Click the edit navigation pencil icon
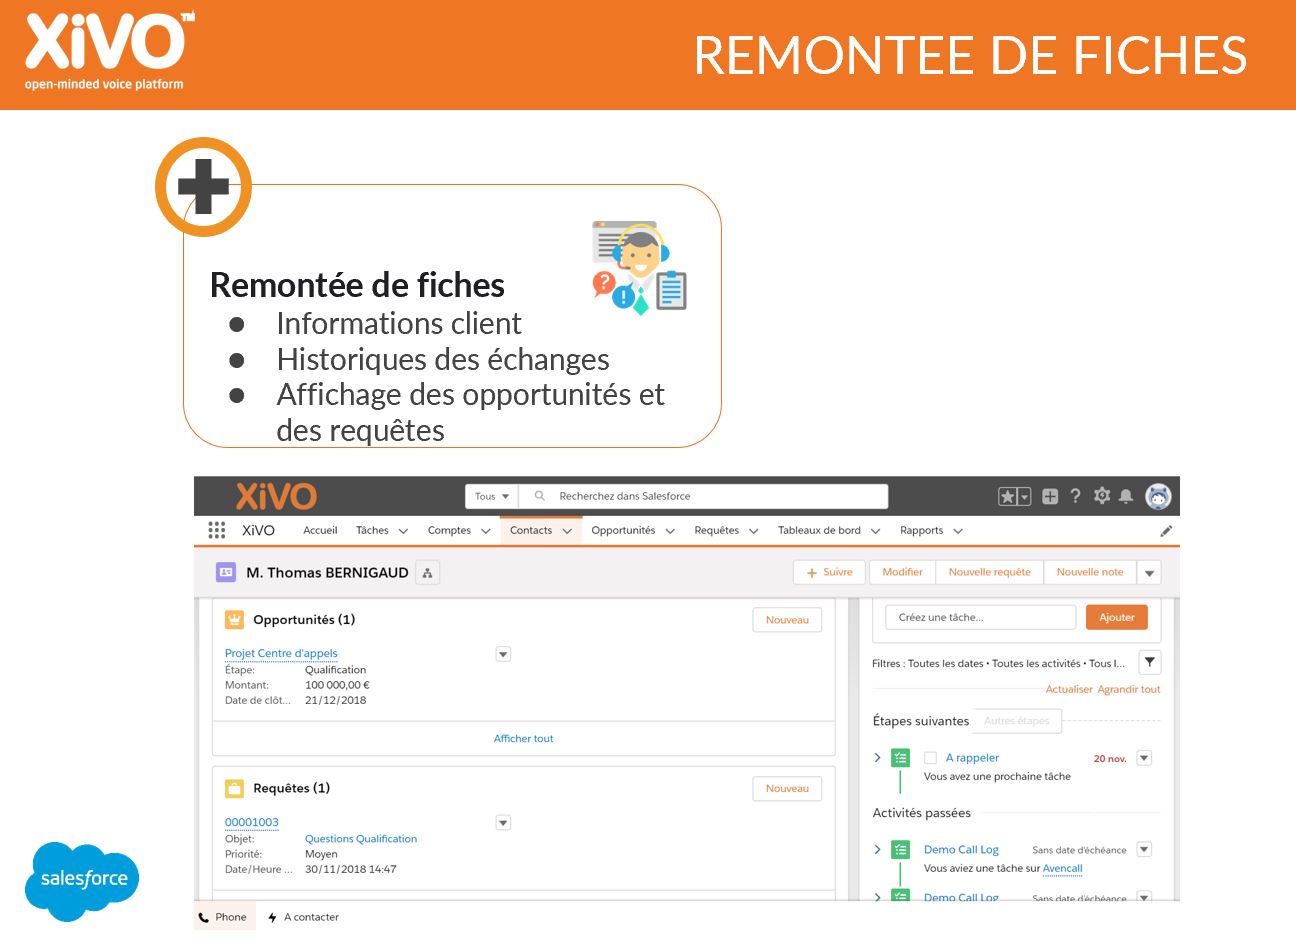Viewport: 1296px width, 938px height. [x=1166, y=531]
